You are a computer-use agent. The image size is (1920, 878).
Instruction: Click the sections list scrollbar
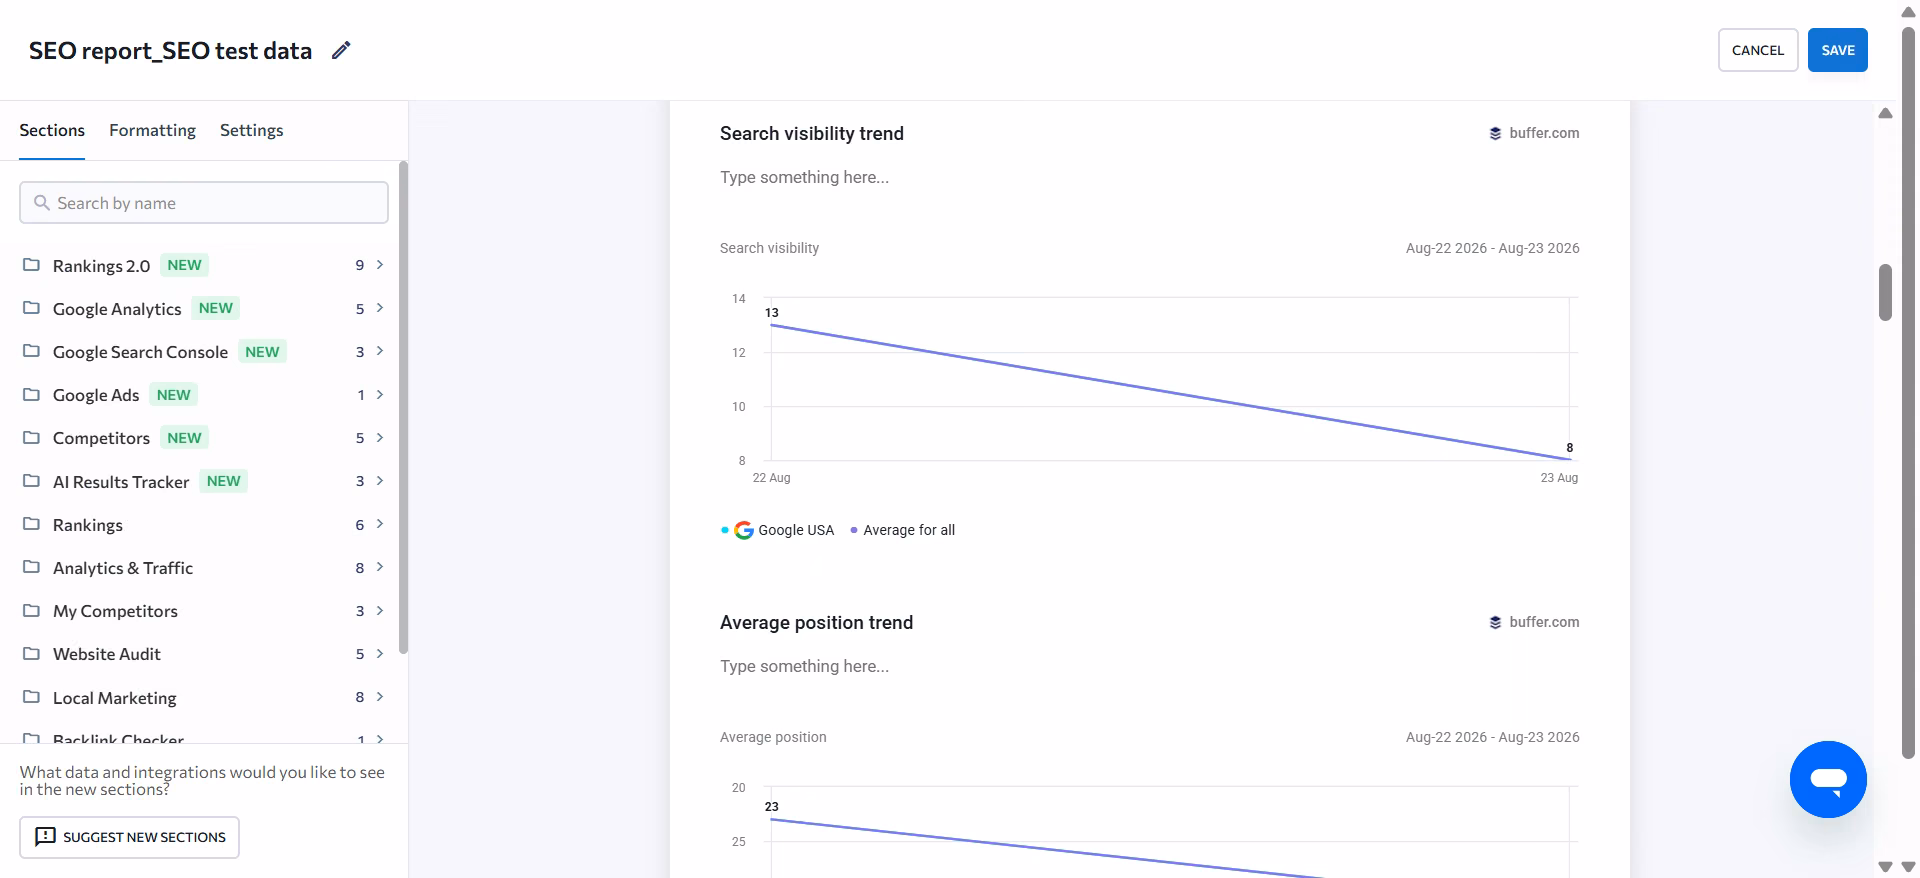(403, 407)
